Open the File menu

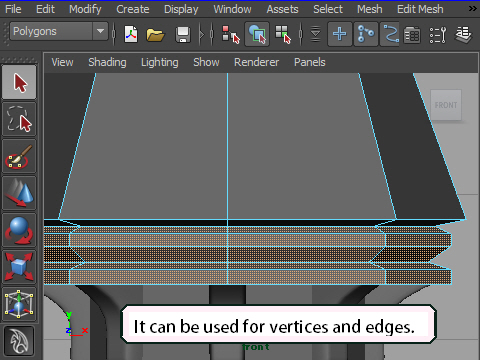point(13,9)
